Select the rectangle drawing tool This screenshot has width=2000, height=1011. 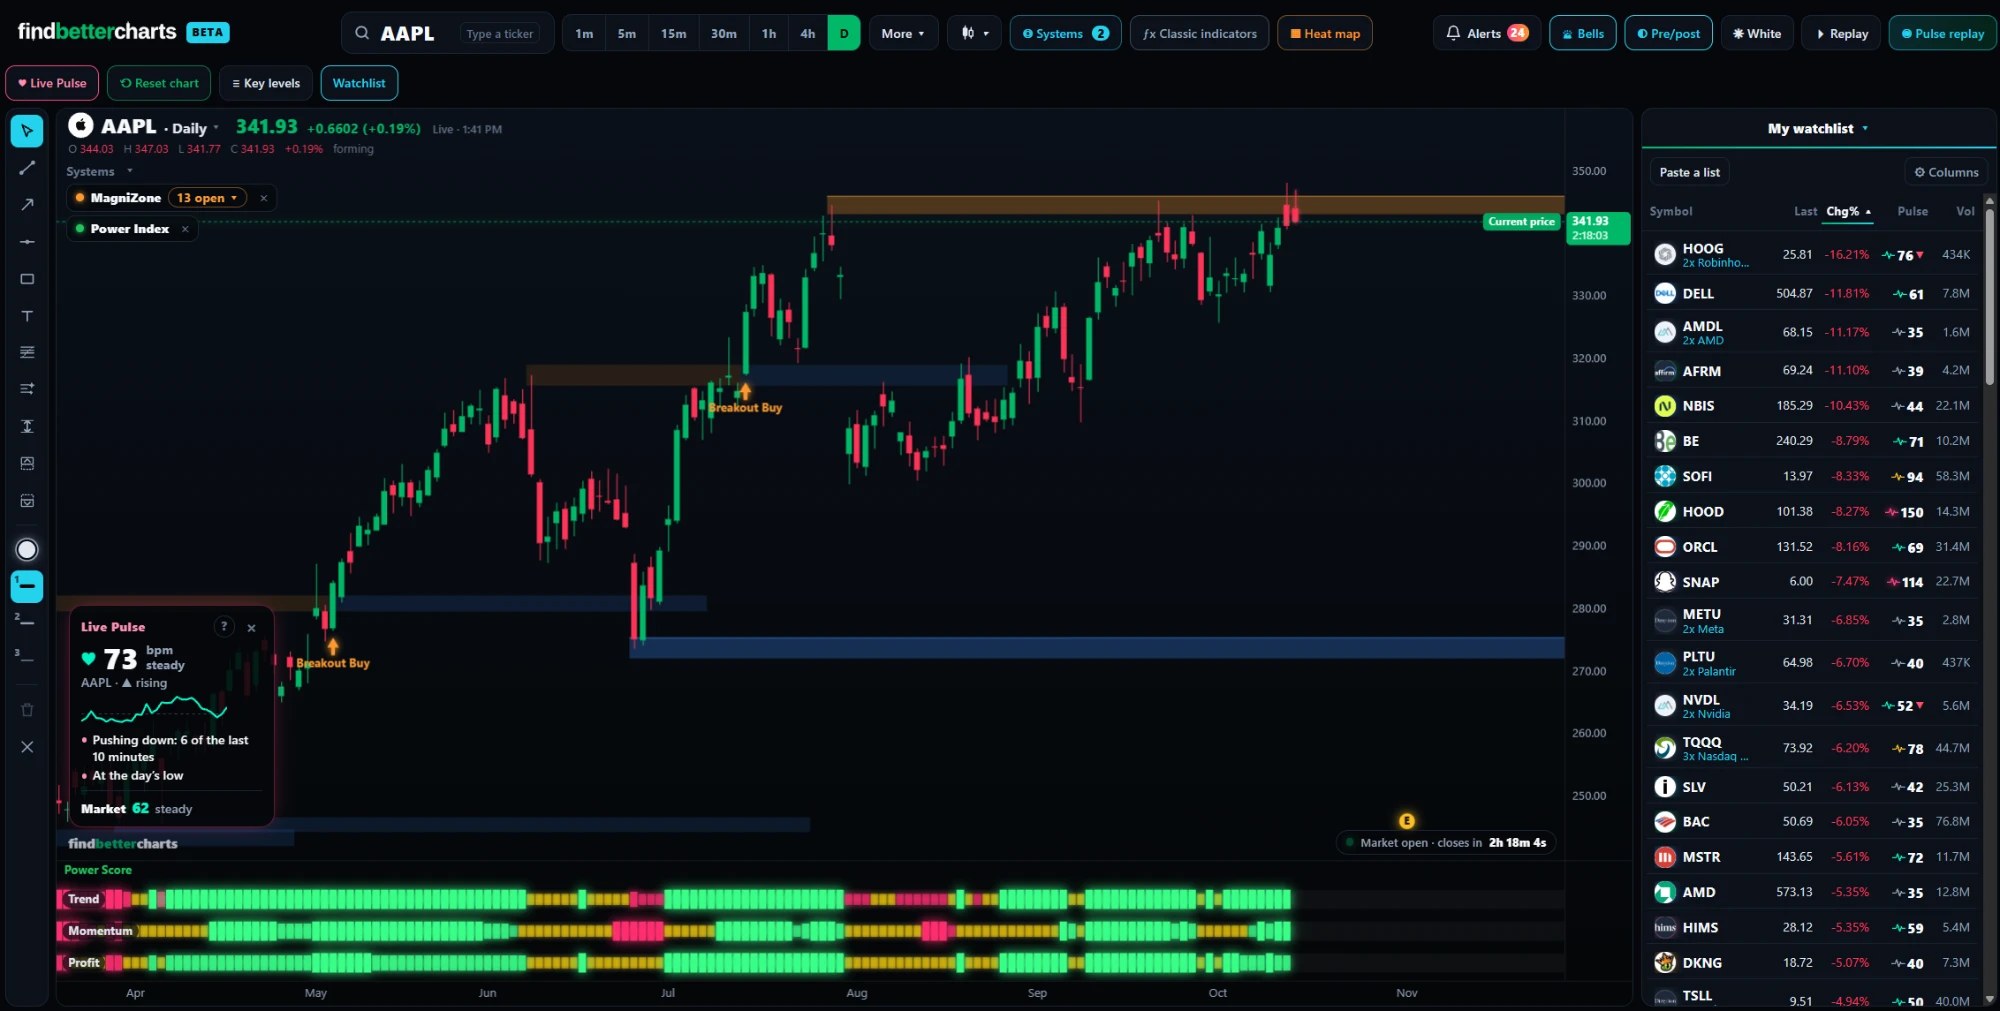[27, 279]
